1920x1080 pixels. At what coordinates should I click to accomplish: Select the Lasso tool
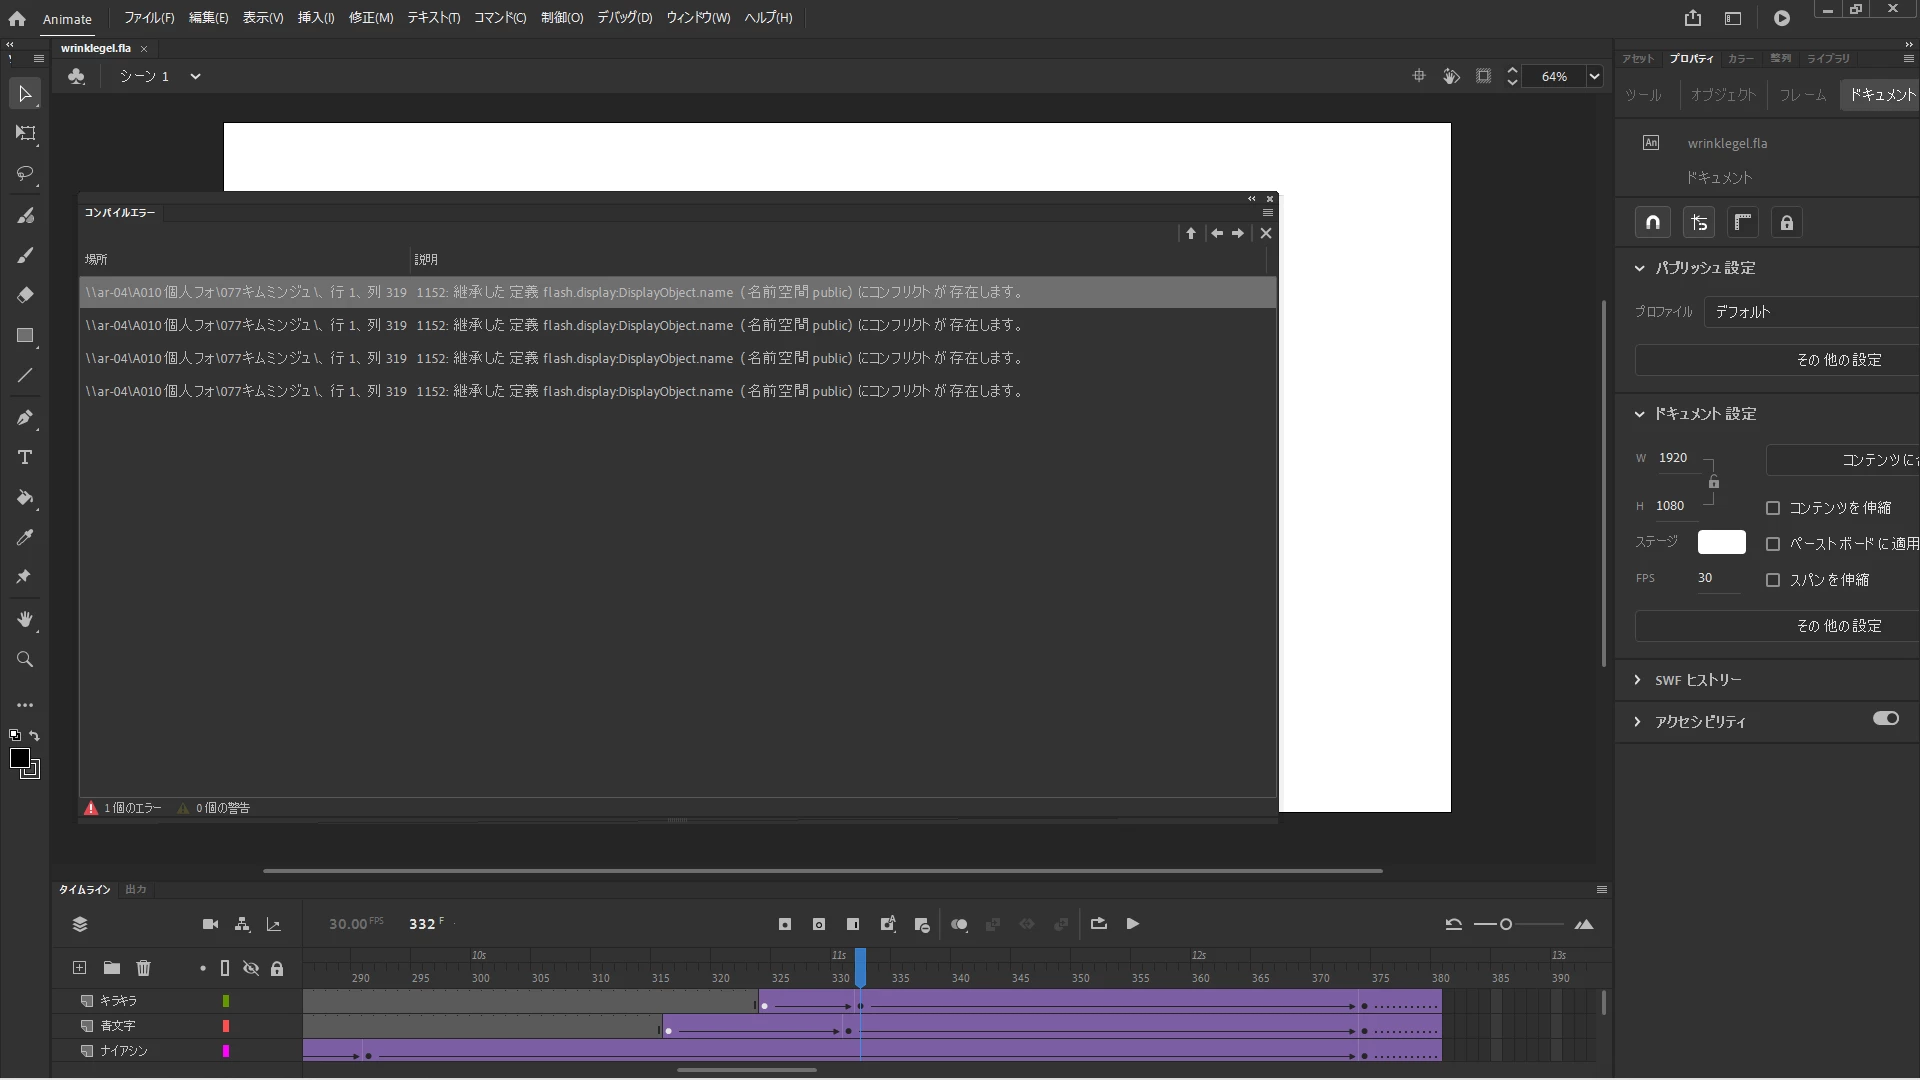coord(25,174)
